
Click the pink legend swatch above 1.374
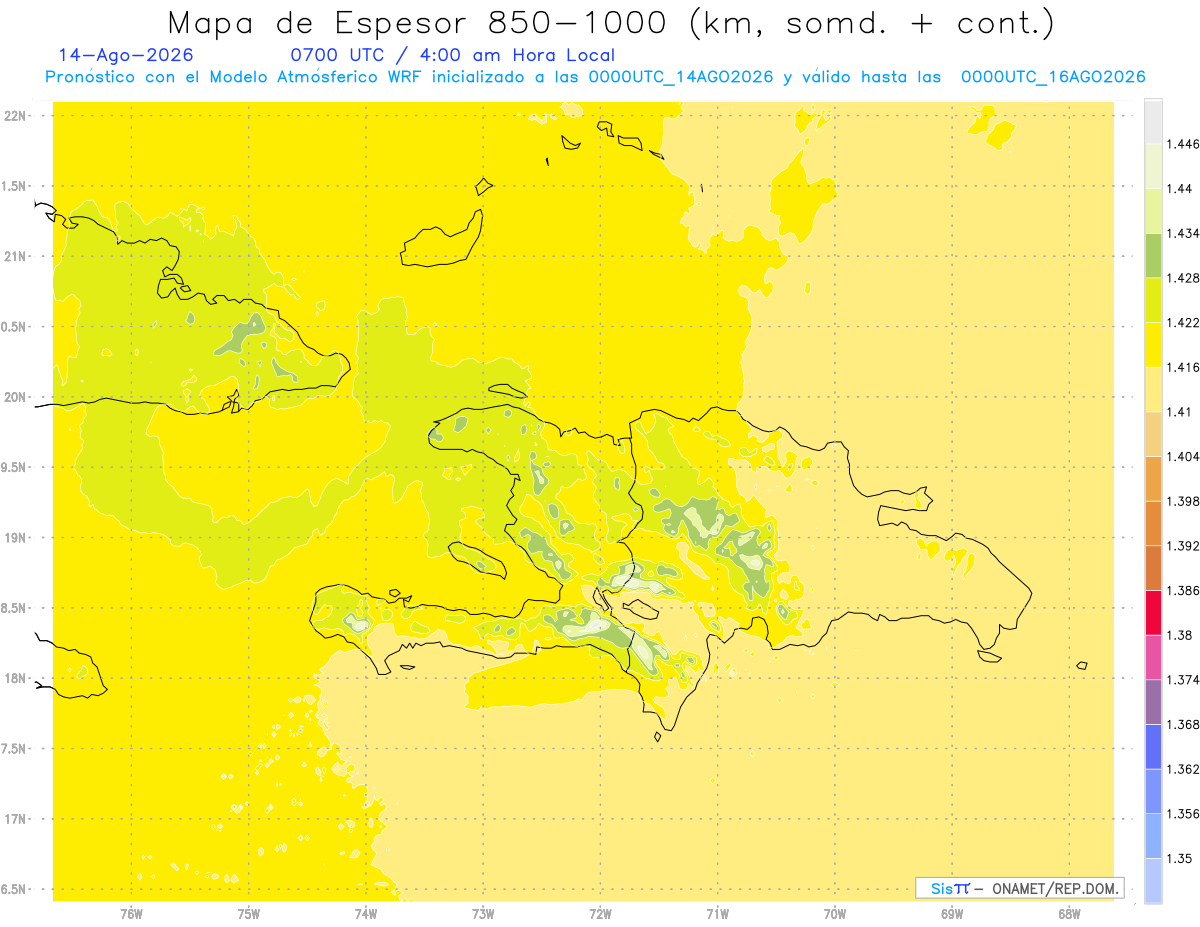pos(1153,657)
